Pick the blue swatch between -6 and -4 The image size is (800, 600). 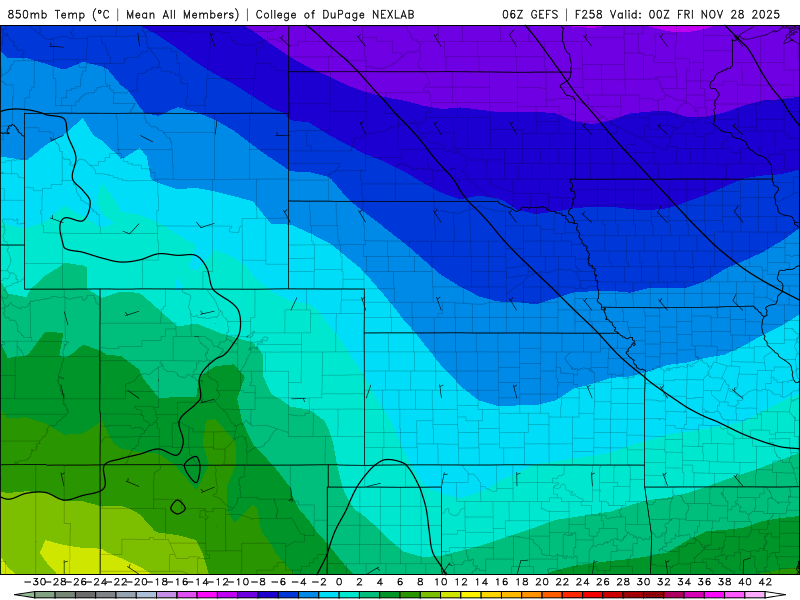coord(288,595)
